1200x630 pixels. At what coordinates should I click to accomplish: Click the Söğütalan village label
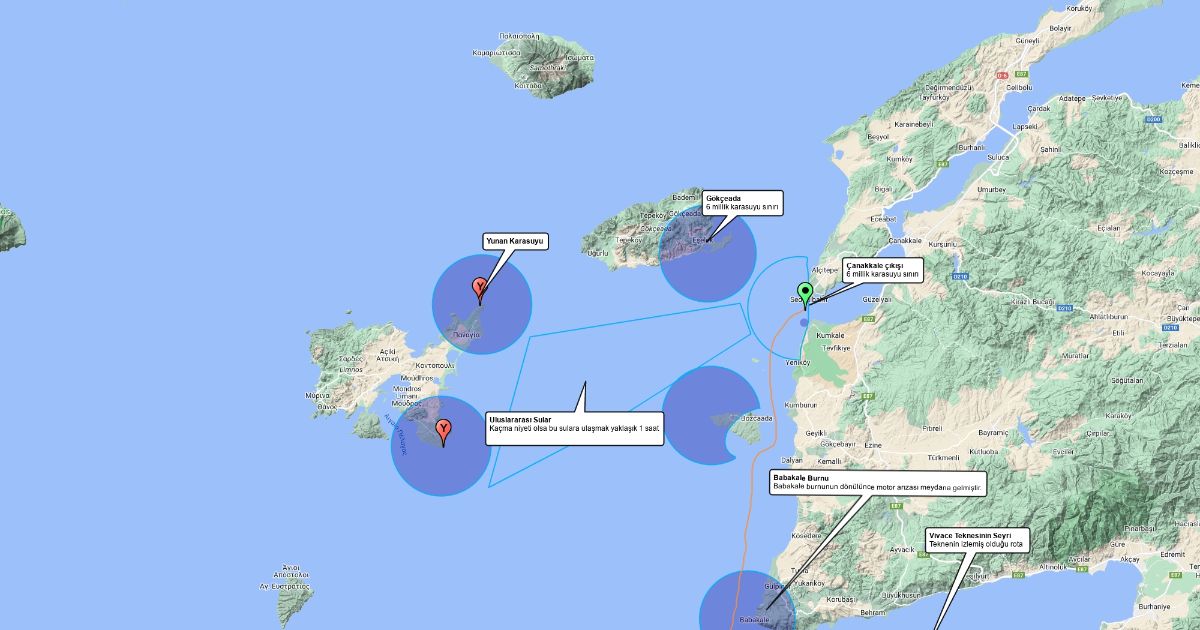[x=1126, y=381]
